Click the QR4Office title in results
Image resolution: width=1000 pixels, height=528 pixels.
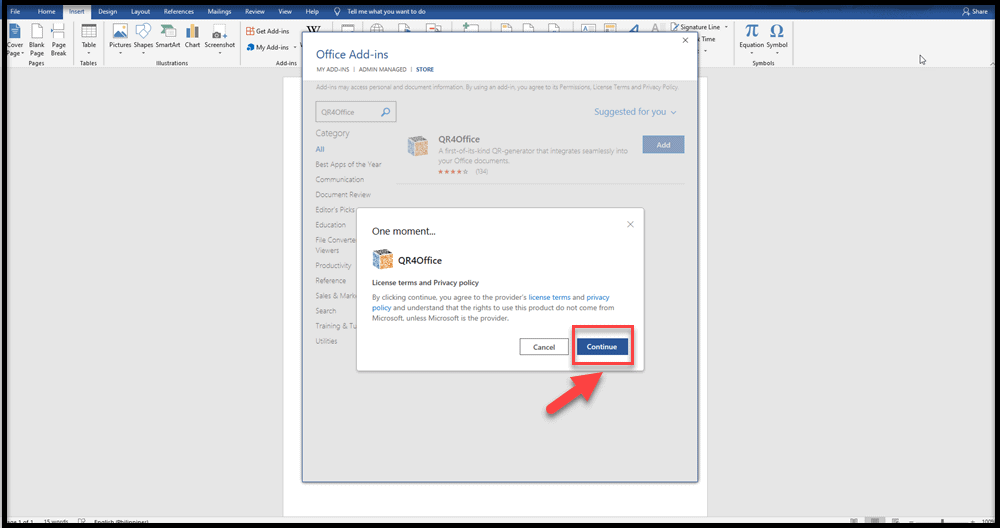point(459,139)
